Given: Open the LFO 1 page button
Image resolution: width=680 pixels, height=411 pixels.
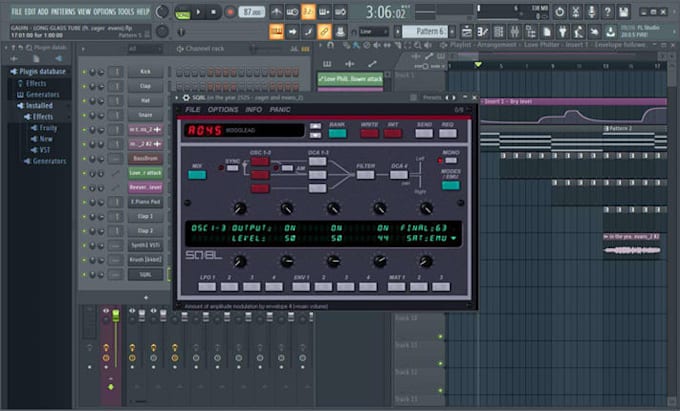Looking at the screenshot, I should [x=207, y=287].
